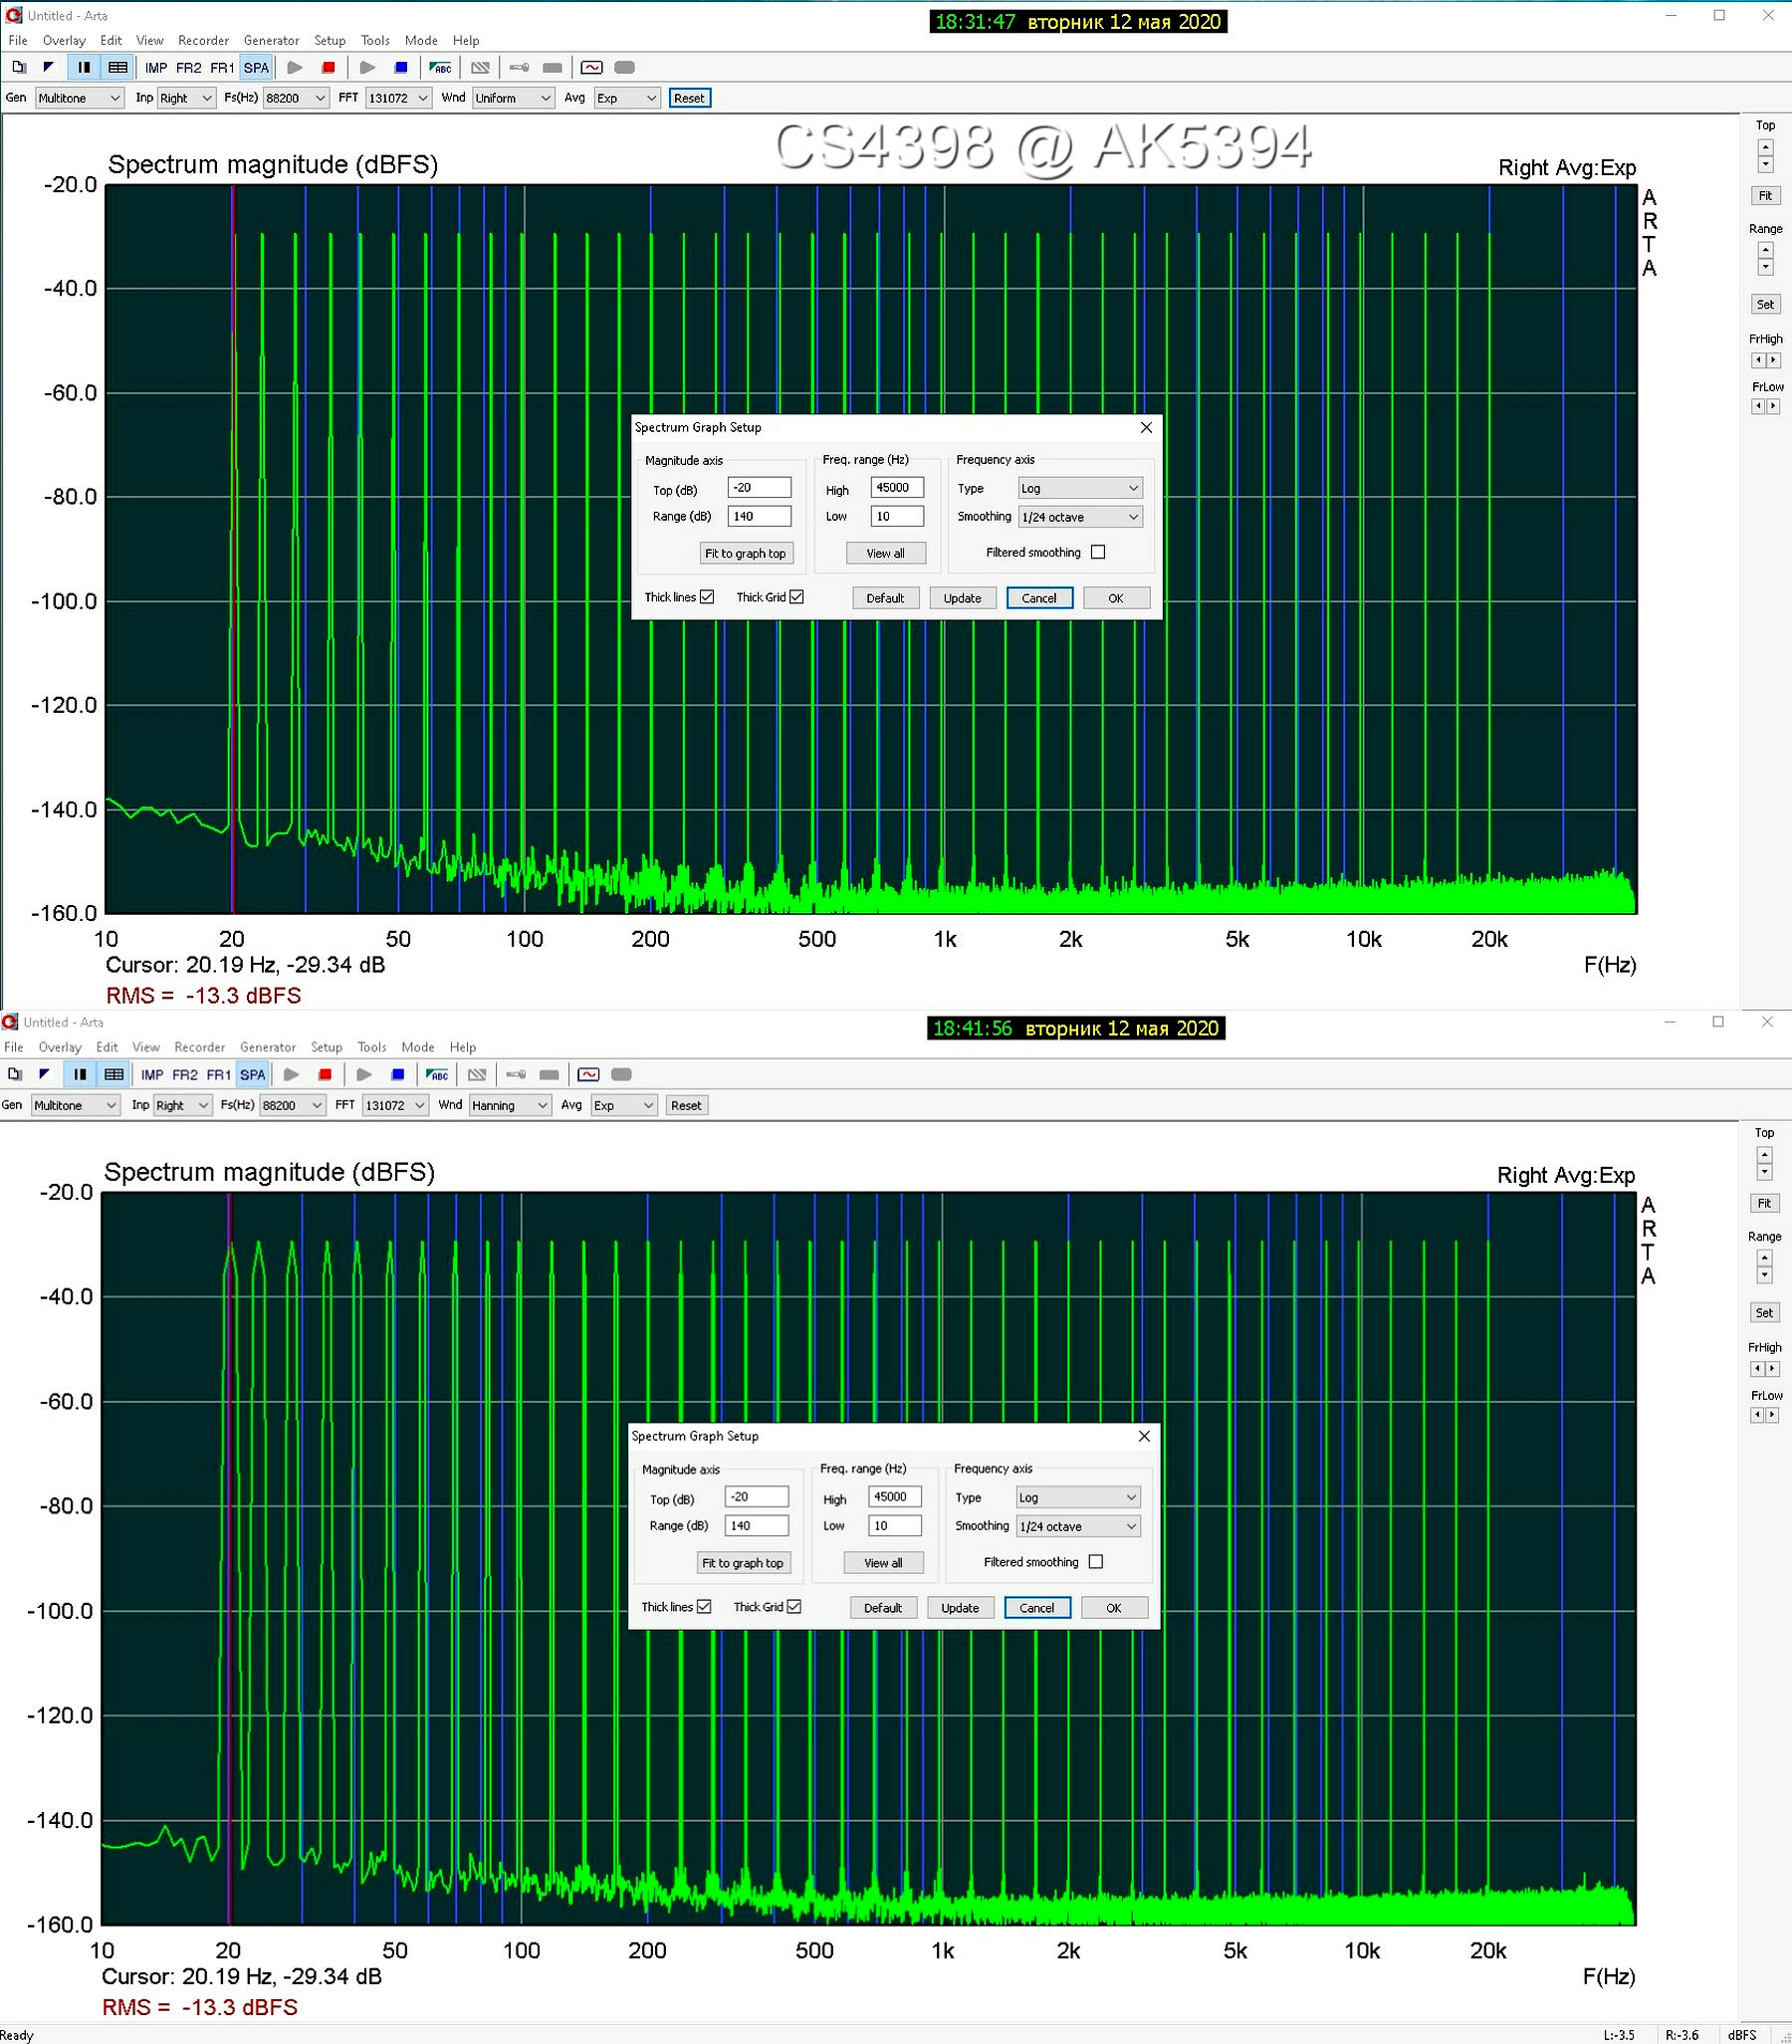This screenshot has height=2044, width=1792.
Task: Click the copy icon in upper Arta toolbar
Action: (x=19, y=67)
